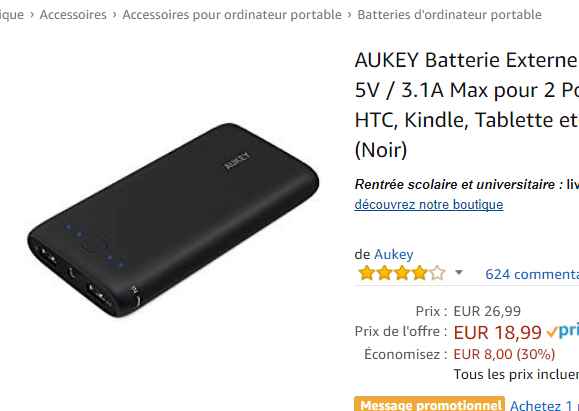Image resolution: width=579 pixels, height=411 pixels.
Task: Click the four-star rating icons
Action: coord(401,273)
